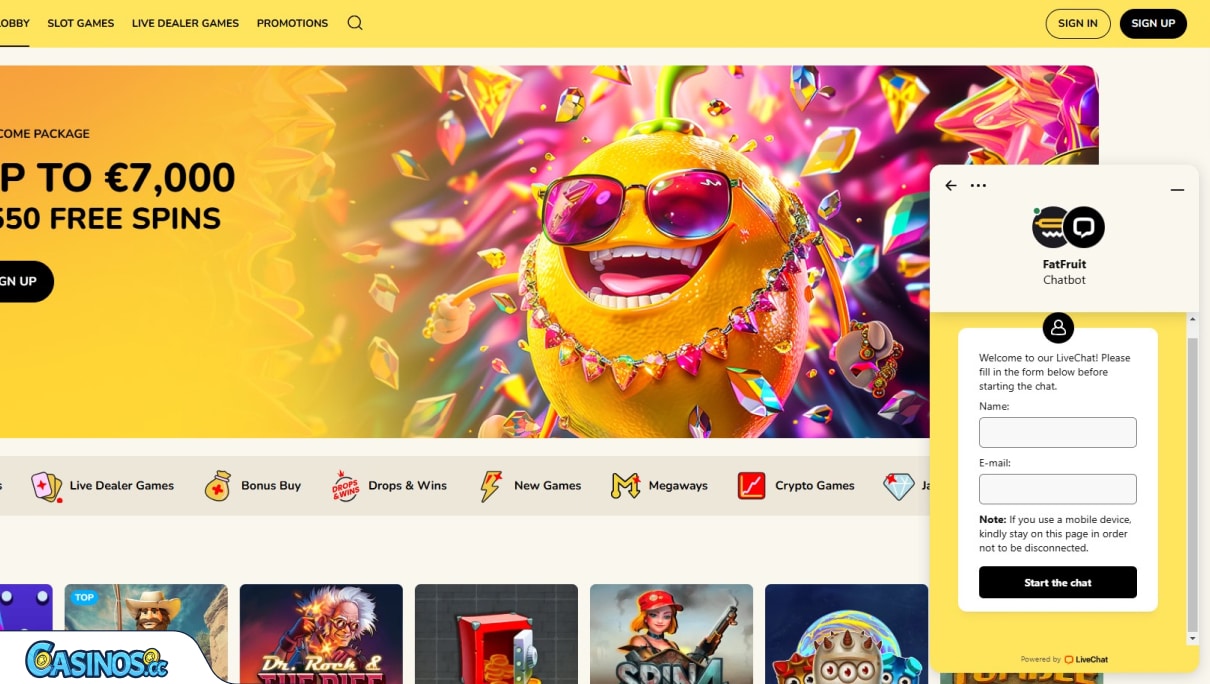Screen dimensions: 1210x684
Task: Focus the E-mail input field
Action: pyautogui.click(x=1058, y=489)
